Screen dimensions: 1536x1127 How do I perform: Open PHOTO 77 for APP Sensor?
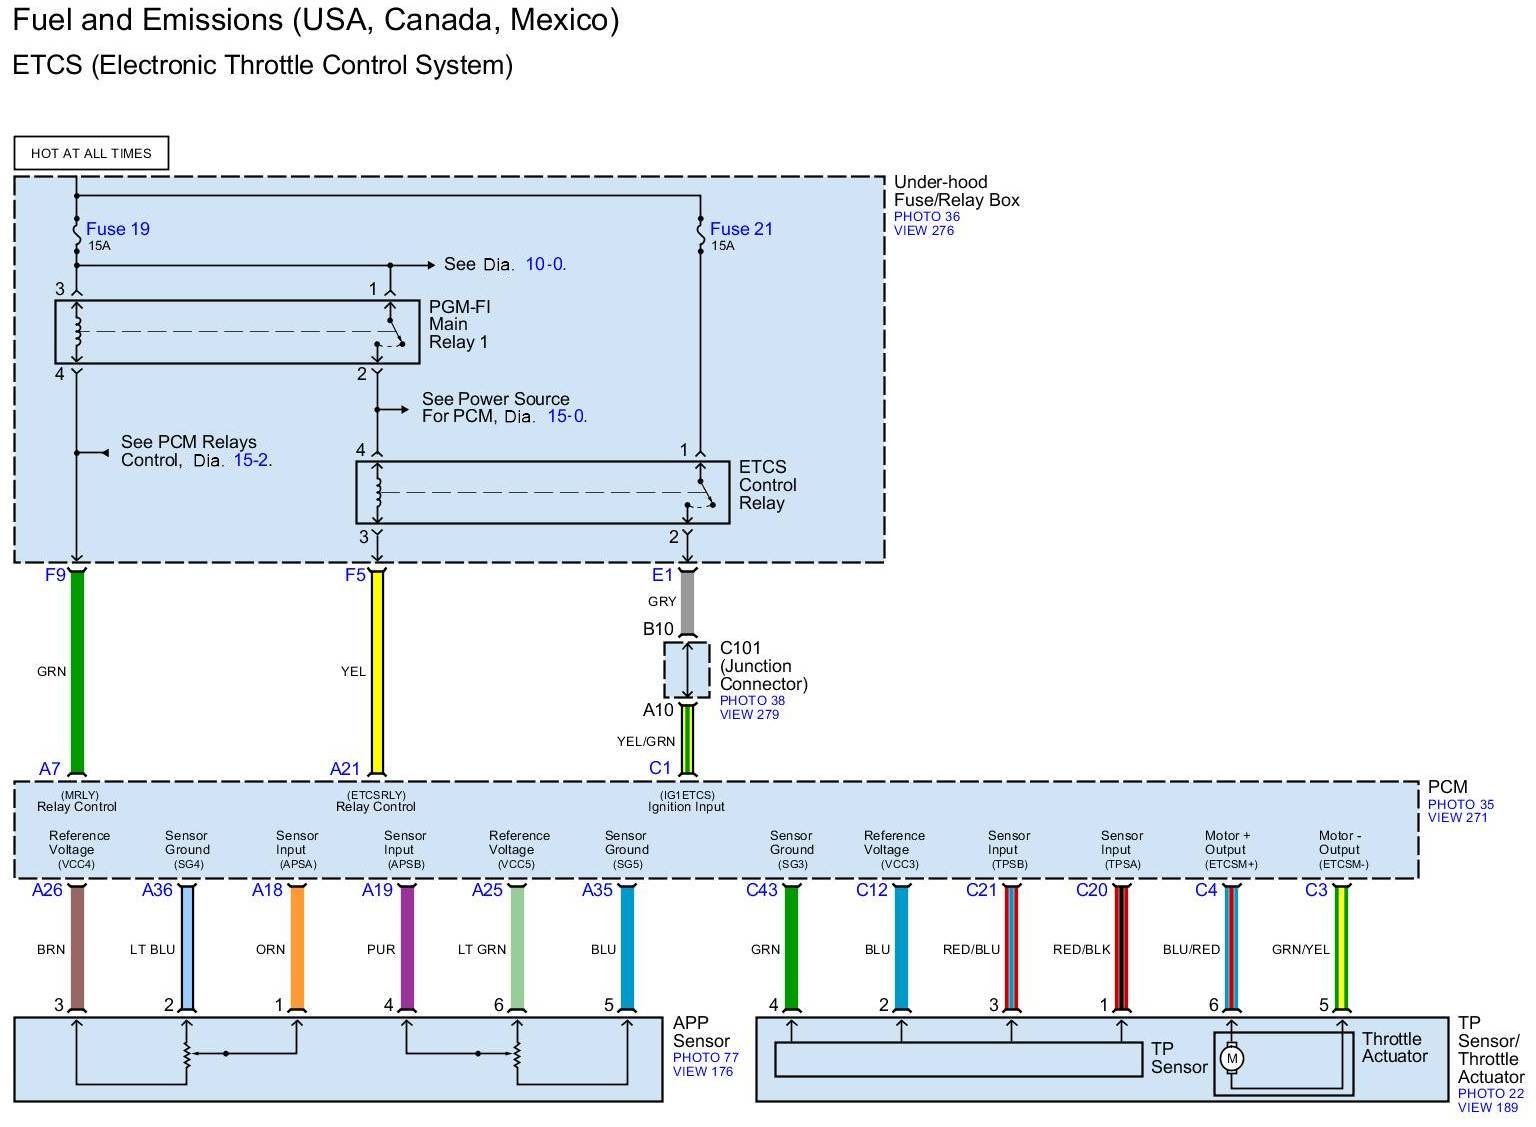point(705,1057)
